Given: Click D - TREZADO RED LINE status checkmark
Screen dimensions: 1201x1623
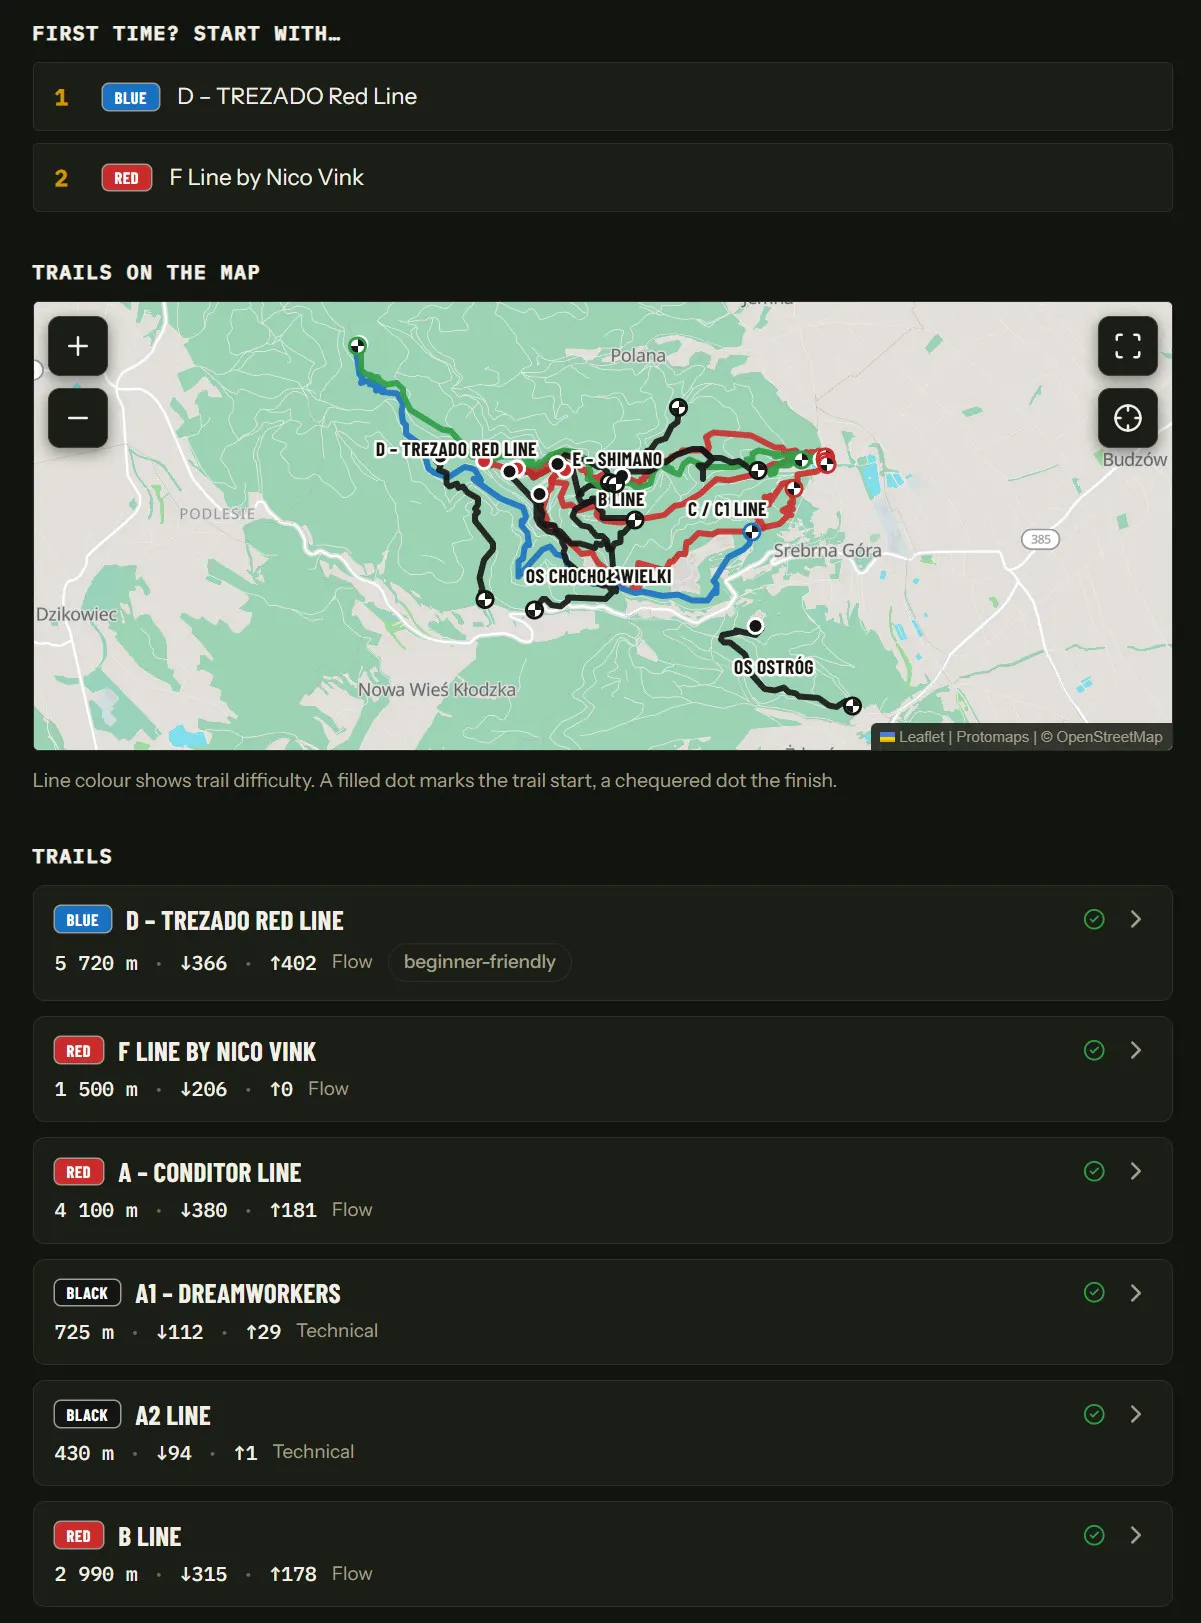Looking at the screenshot, I should (x=1094, y=919).
